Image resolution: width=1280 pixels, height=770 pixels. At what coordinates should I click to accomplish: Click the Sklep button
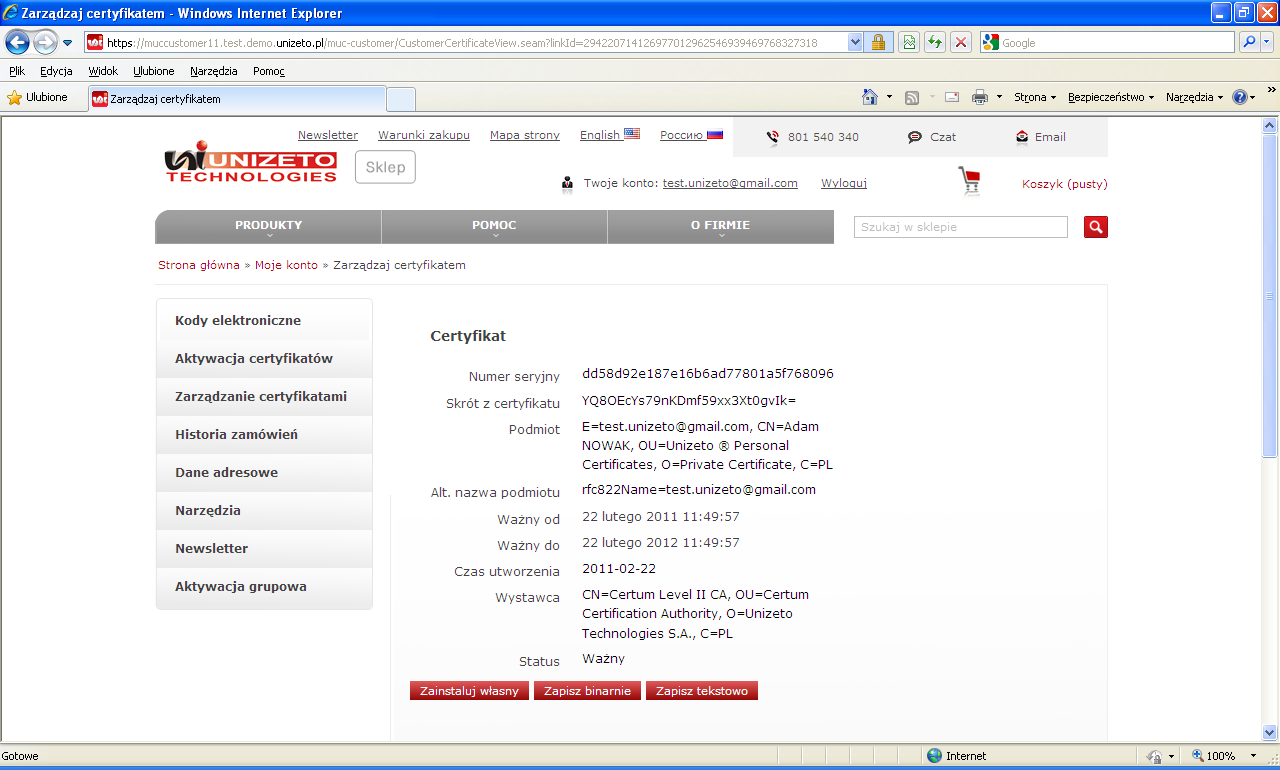(x=385, y=167)
